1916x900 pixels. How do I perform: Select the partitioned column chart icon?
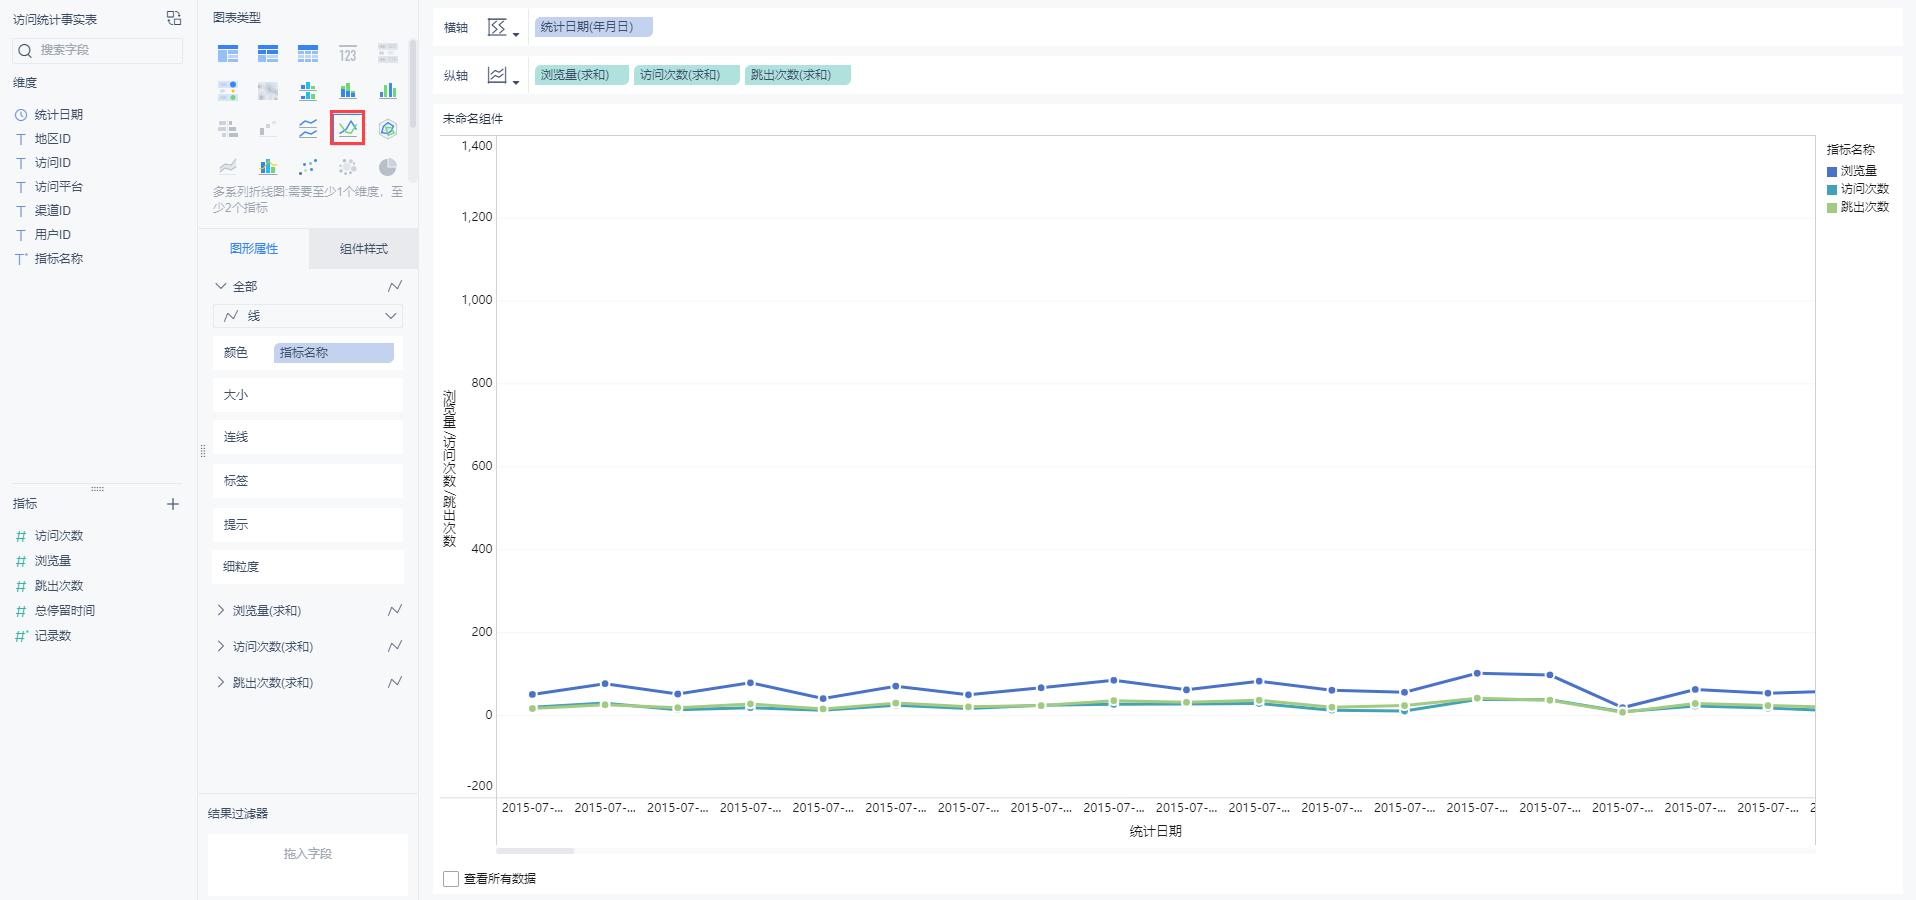(x=308, y=91)
